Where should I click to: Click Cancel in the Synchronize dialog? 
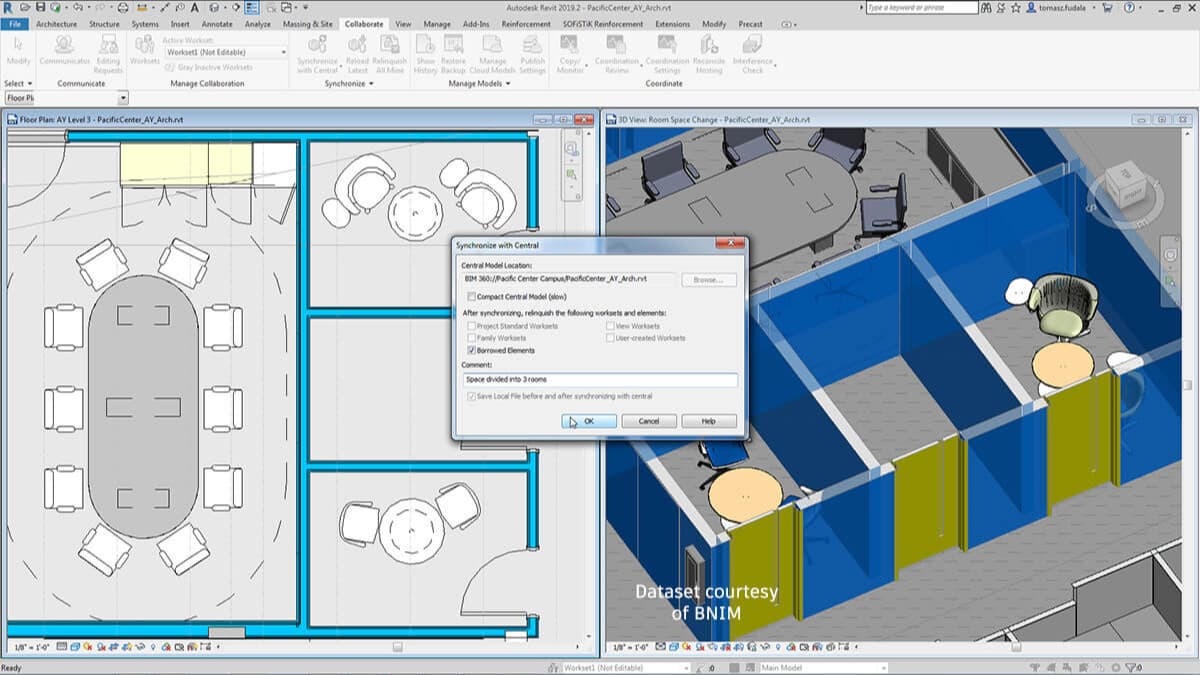[649, 421]
